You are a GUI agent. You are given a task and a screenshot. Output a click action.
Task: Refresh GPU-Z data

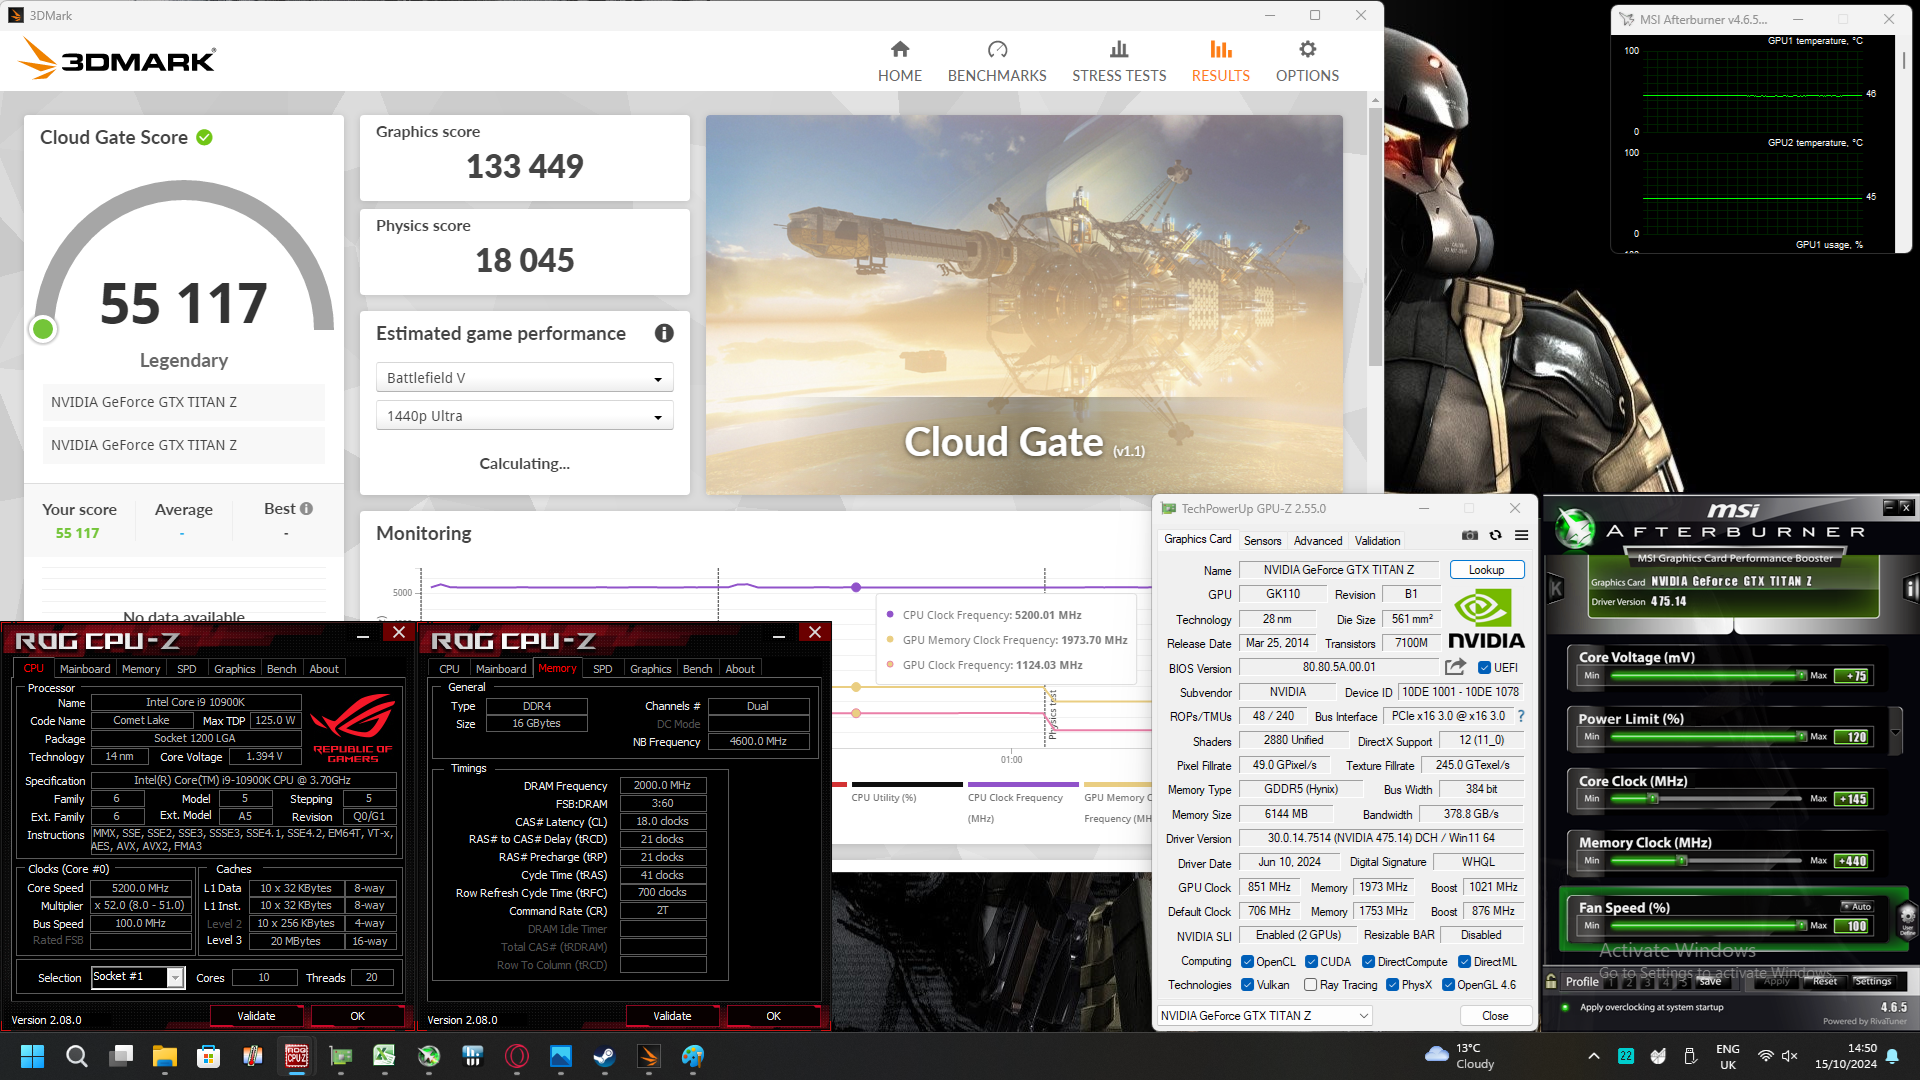pyautogui.click(x=1495, y=536)
